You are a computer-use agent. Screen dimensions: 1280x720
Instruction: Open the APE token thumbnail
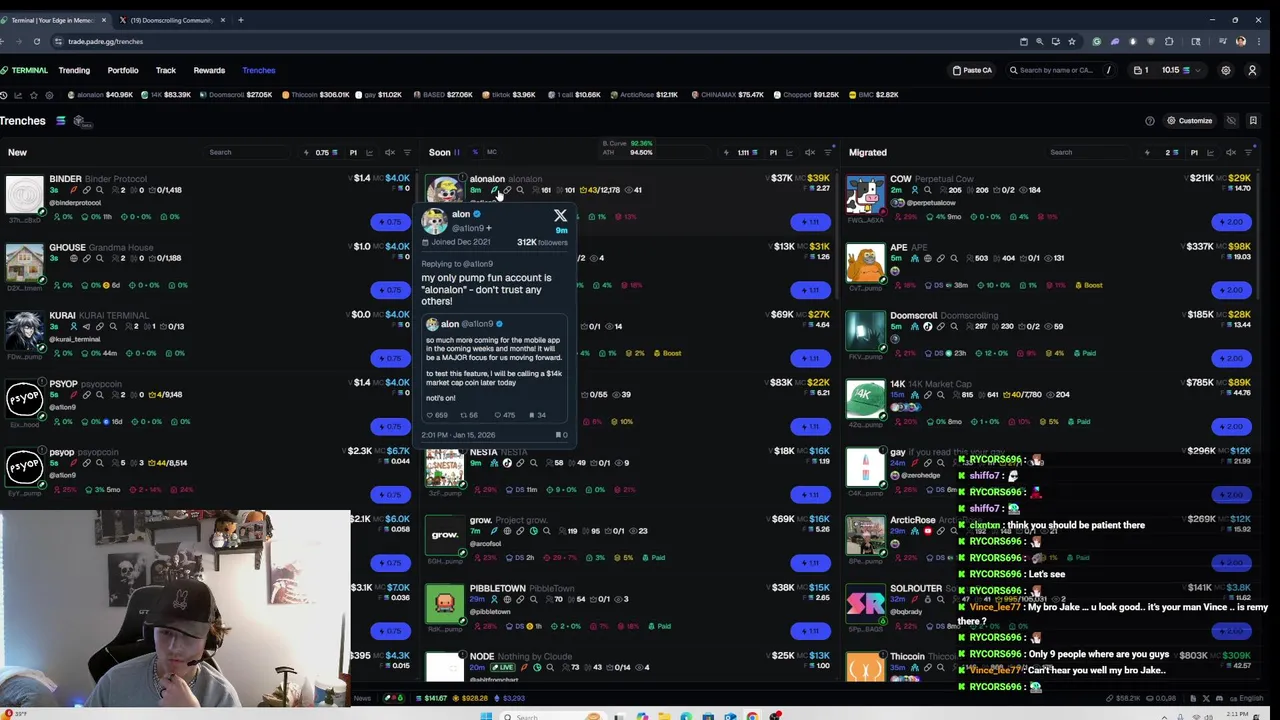865,261
